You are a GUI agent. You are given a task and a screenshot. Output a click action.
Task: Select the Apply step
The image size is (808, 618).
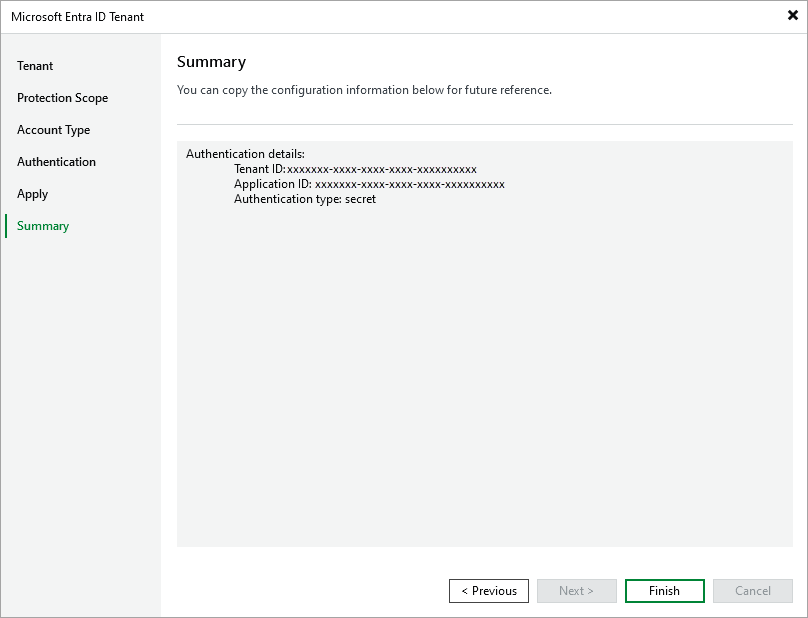point(32,194)
